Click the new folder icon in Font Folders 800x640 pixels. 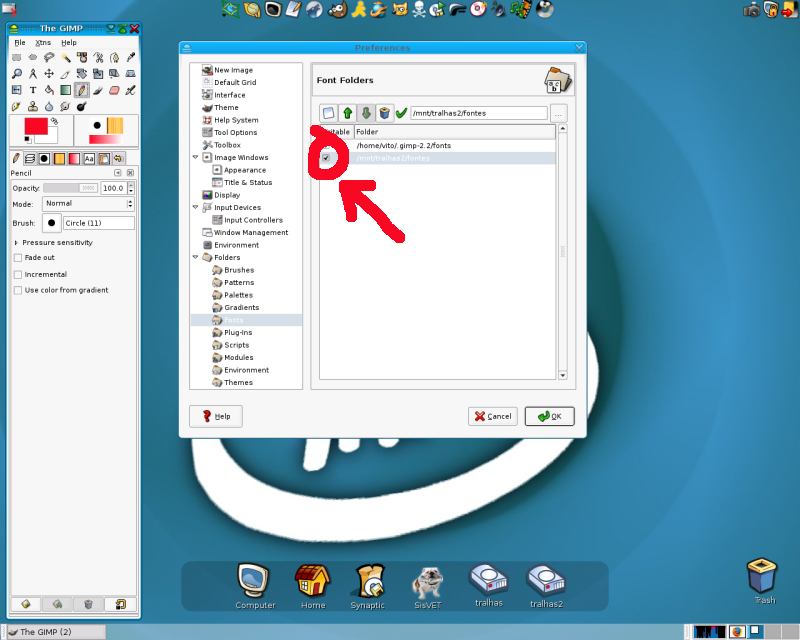pos(329,113)
